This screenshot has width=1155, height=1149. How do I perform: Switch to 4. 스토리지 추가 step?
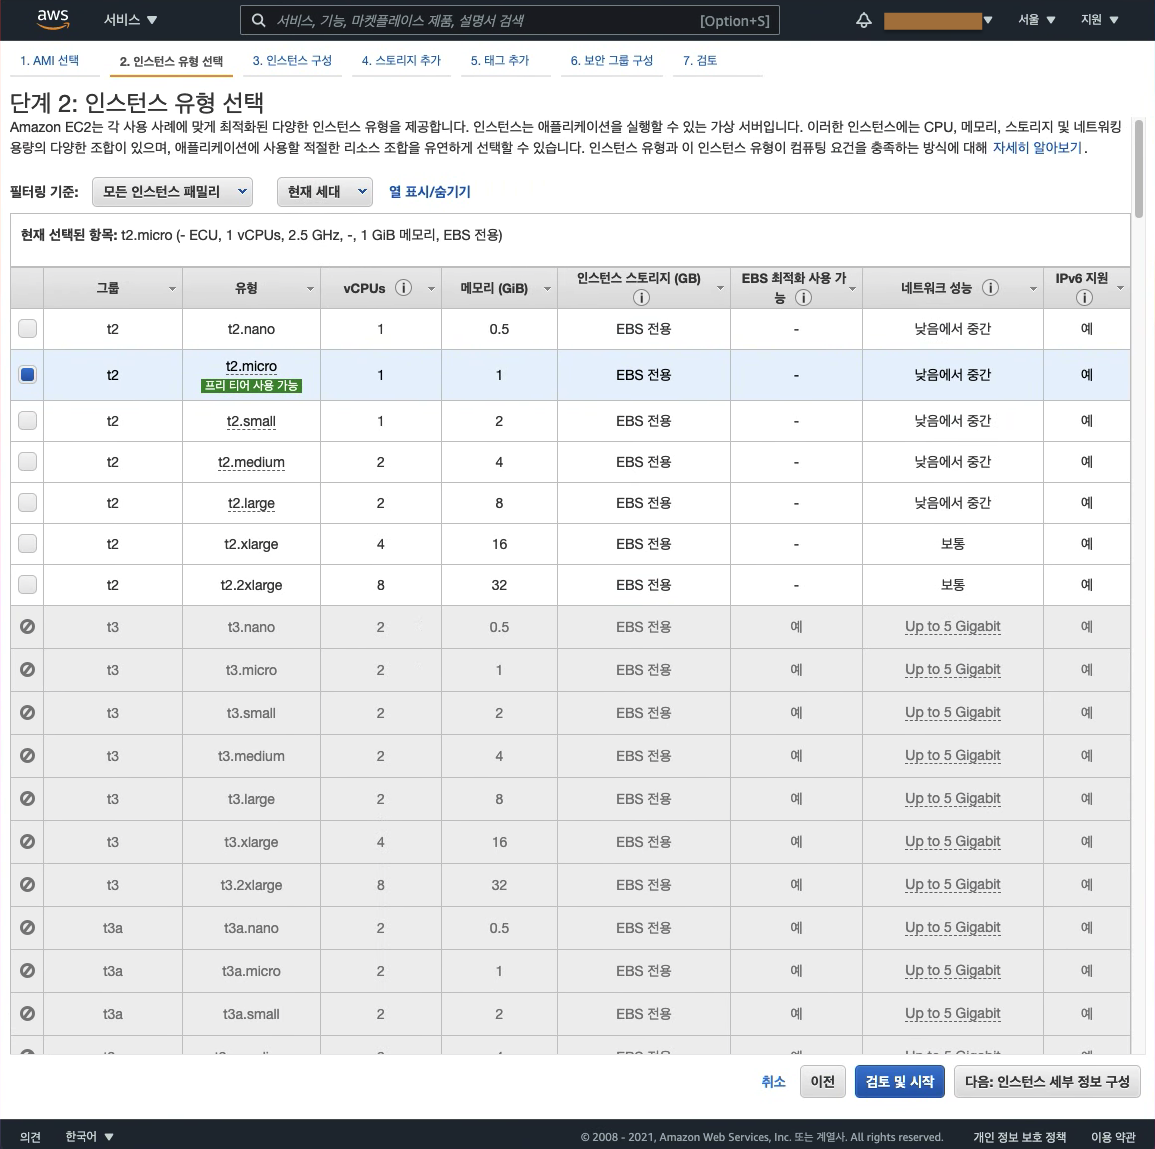pos(401,60)
